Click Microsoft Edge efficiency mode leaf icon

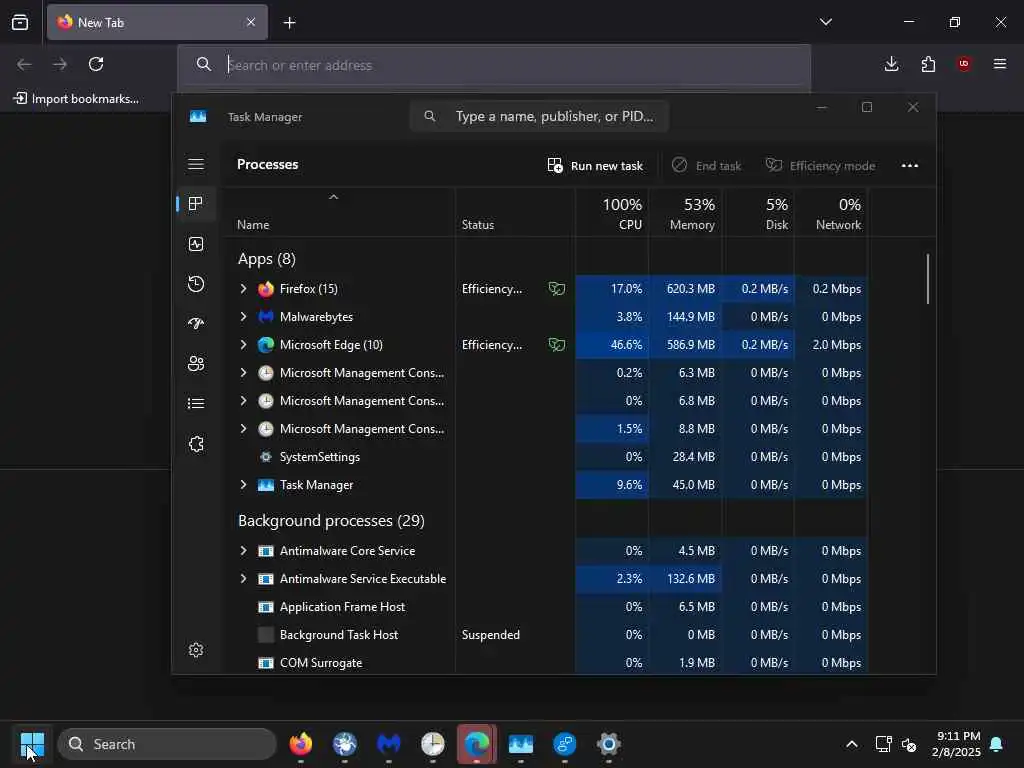pos(556,345)
